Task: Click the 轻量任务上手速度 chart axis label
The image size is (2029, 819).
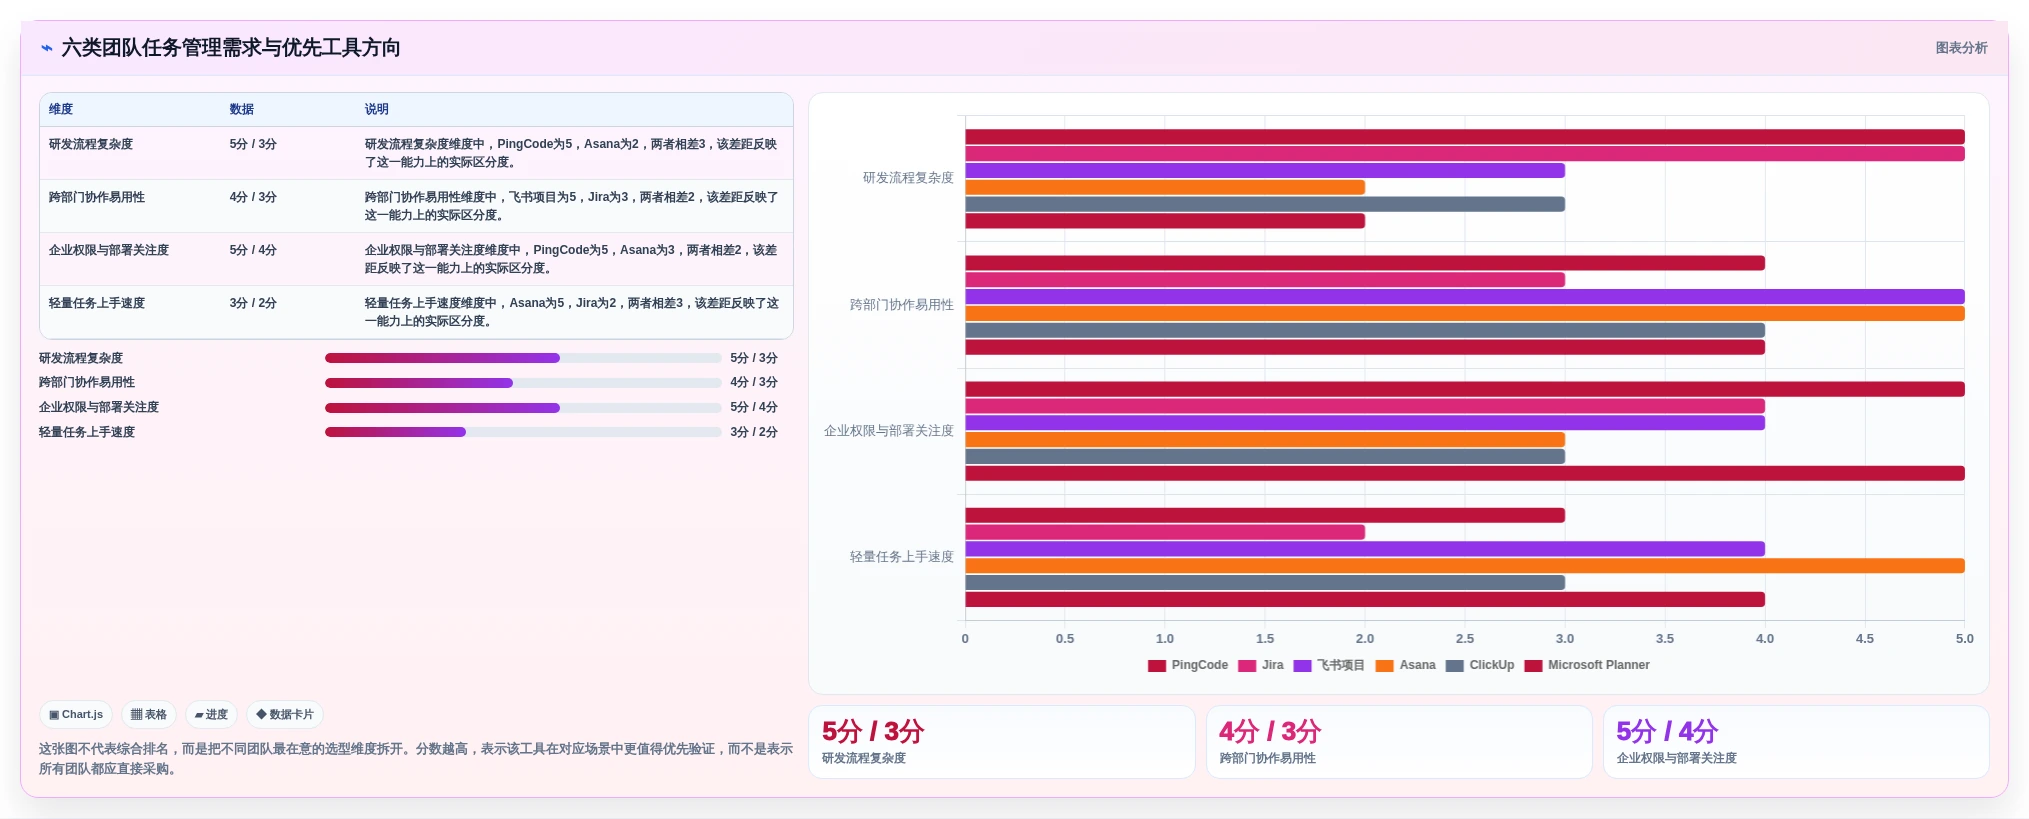Action: 902,557
